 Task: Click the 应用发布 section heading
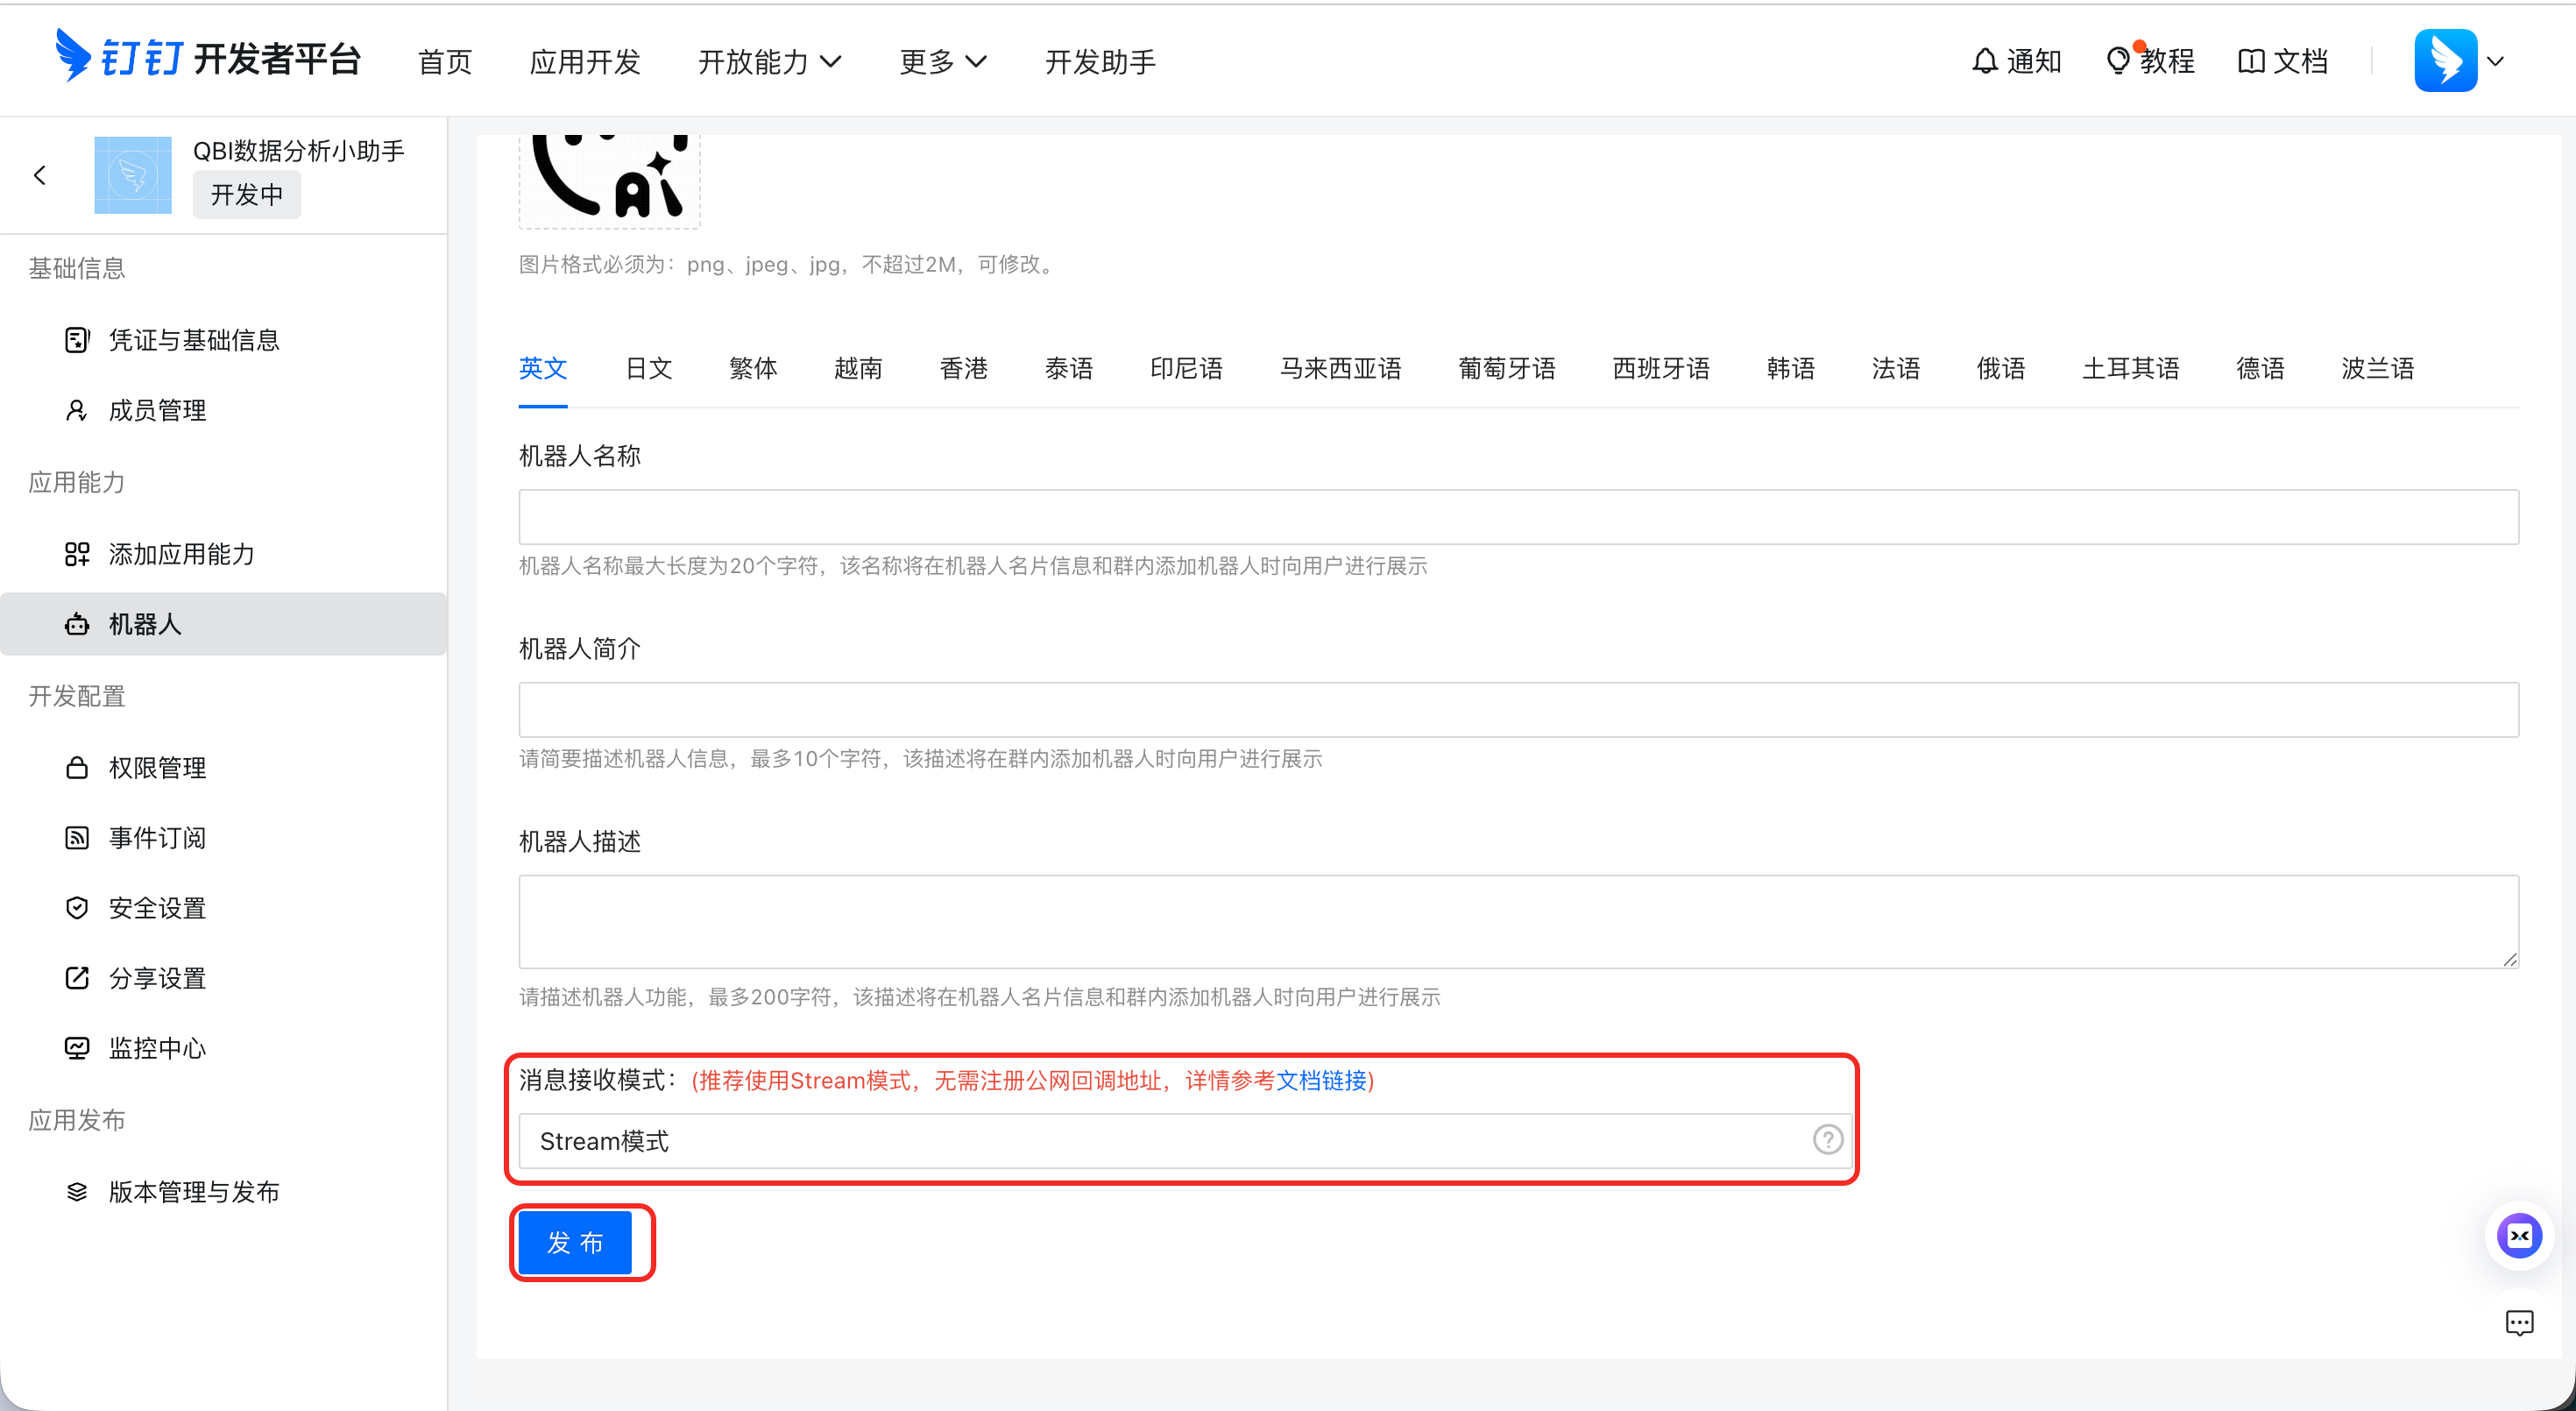point(77,1120)
